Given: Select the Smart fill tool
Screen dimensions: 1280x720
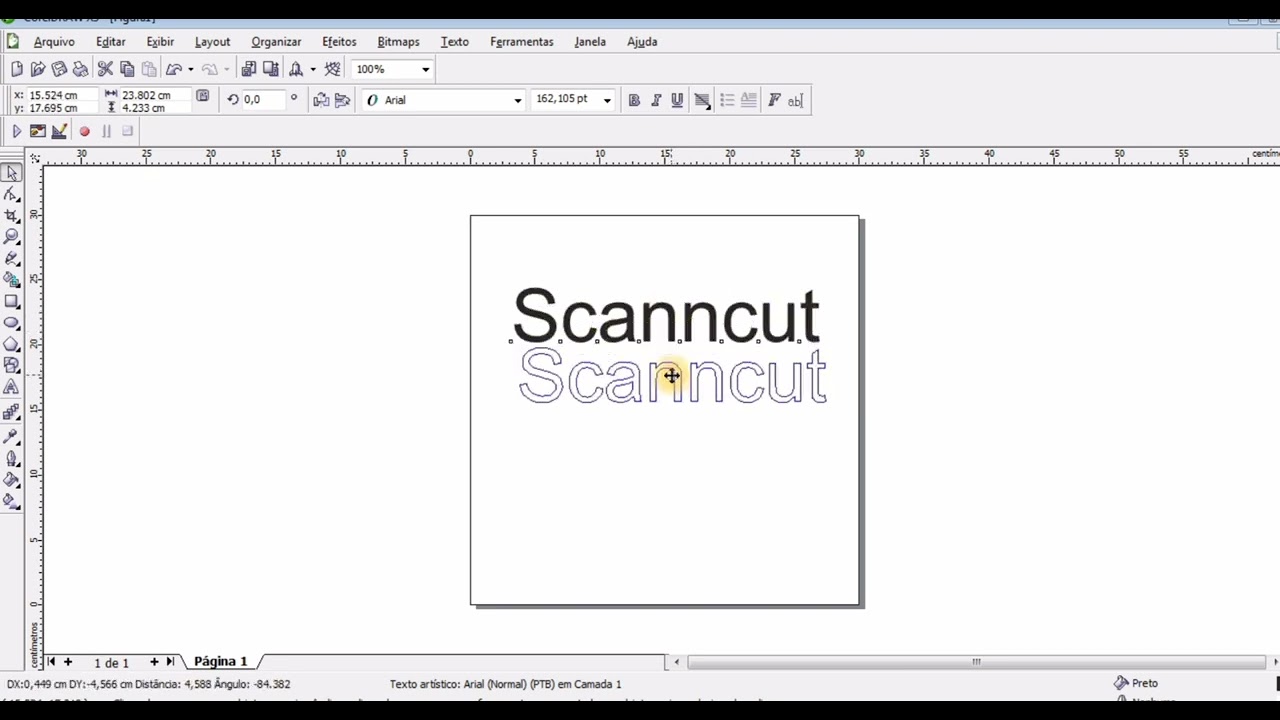Looking at the screenshot, I should pos(12,280).
